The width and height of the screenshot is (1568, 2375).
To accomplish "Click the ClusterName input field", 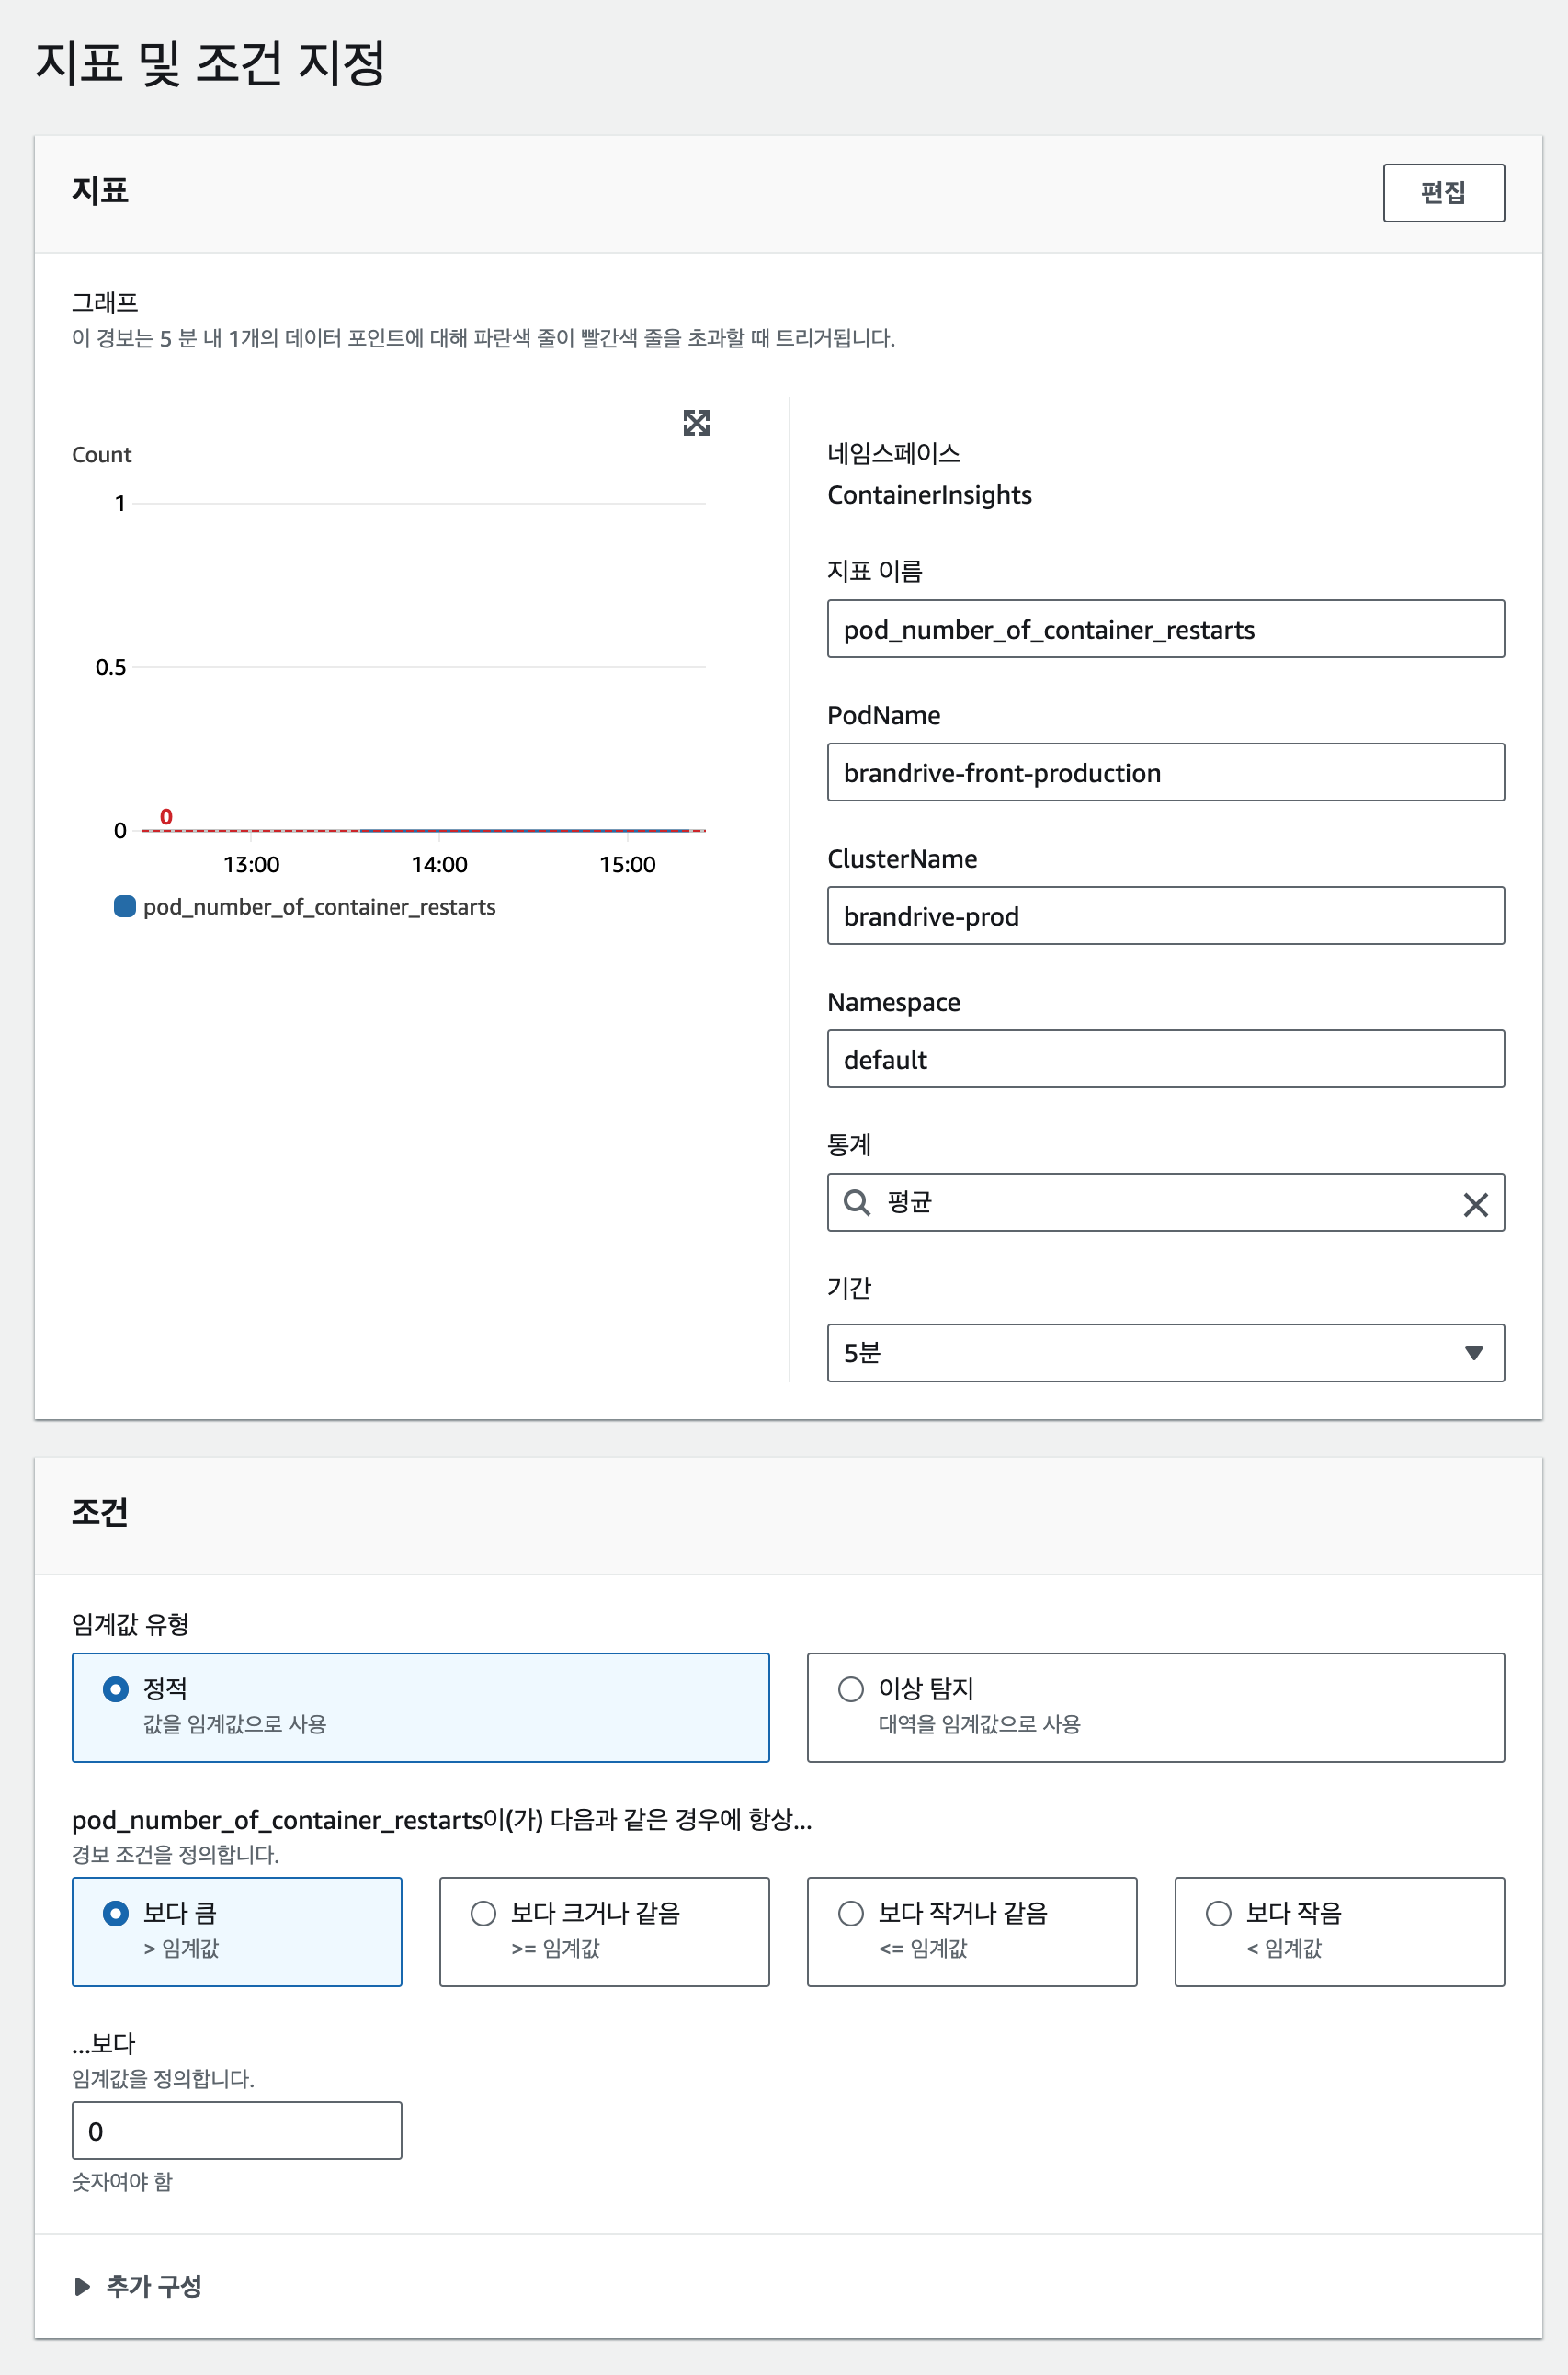I will click(1165, 916).
